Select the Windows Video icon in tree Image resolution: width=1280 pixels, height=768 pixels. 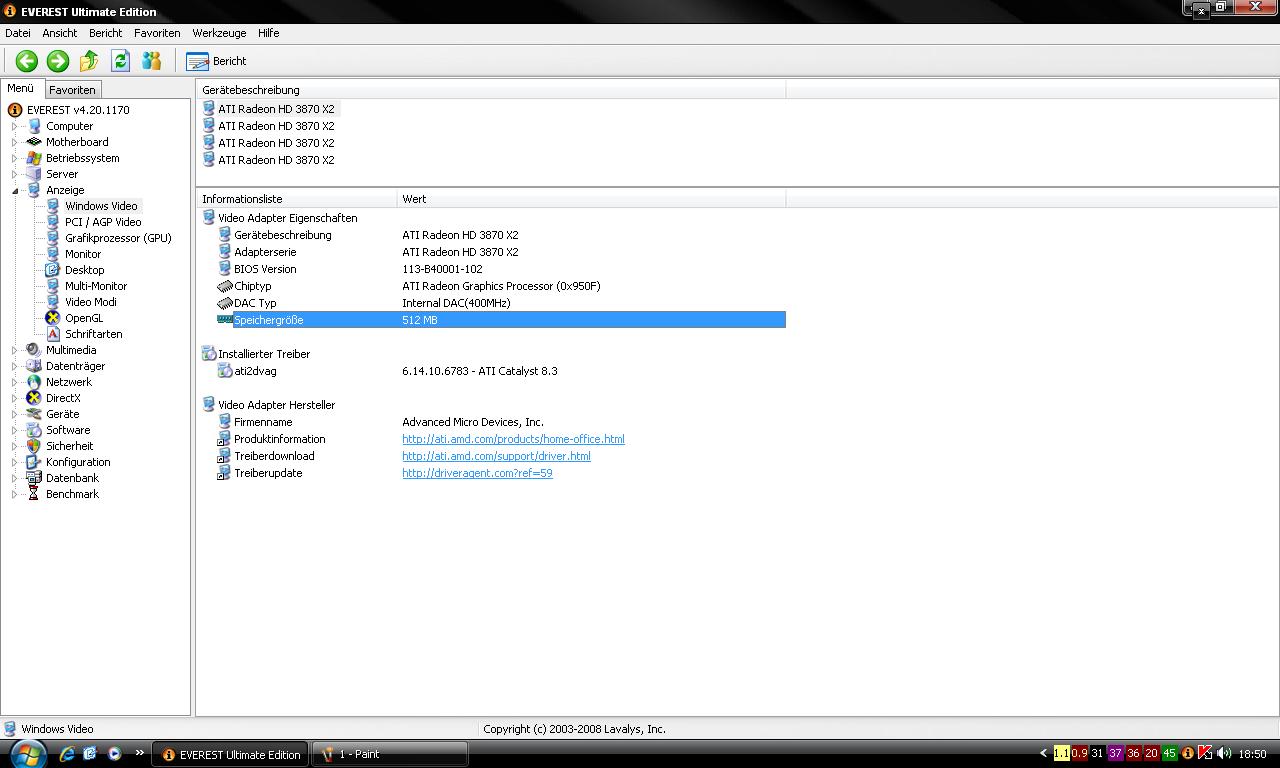click(x=53, y=206)
